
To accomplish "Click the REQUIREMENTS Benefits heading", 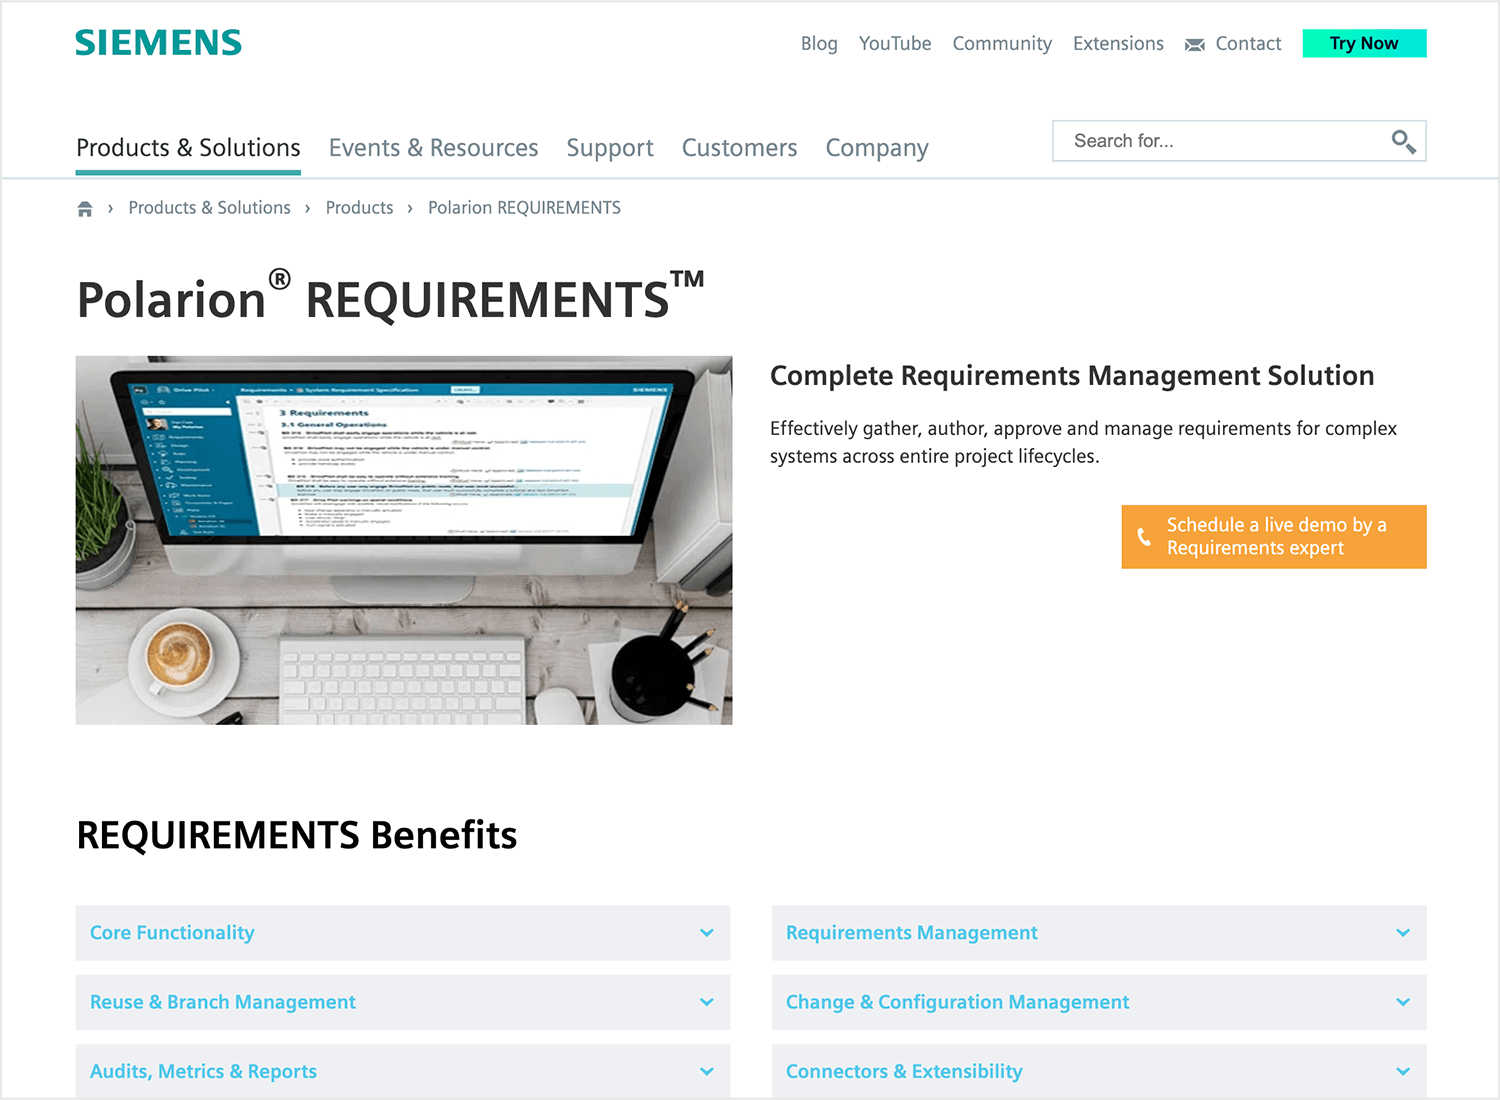I will pyautogui.click(x=297, y=835).
